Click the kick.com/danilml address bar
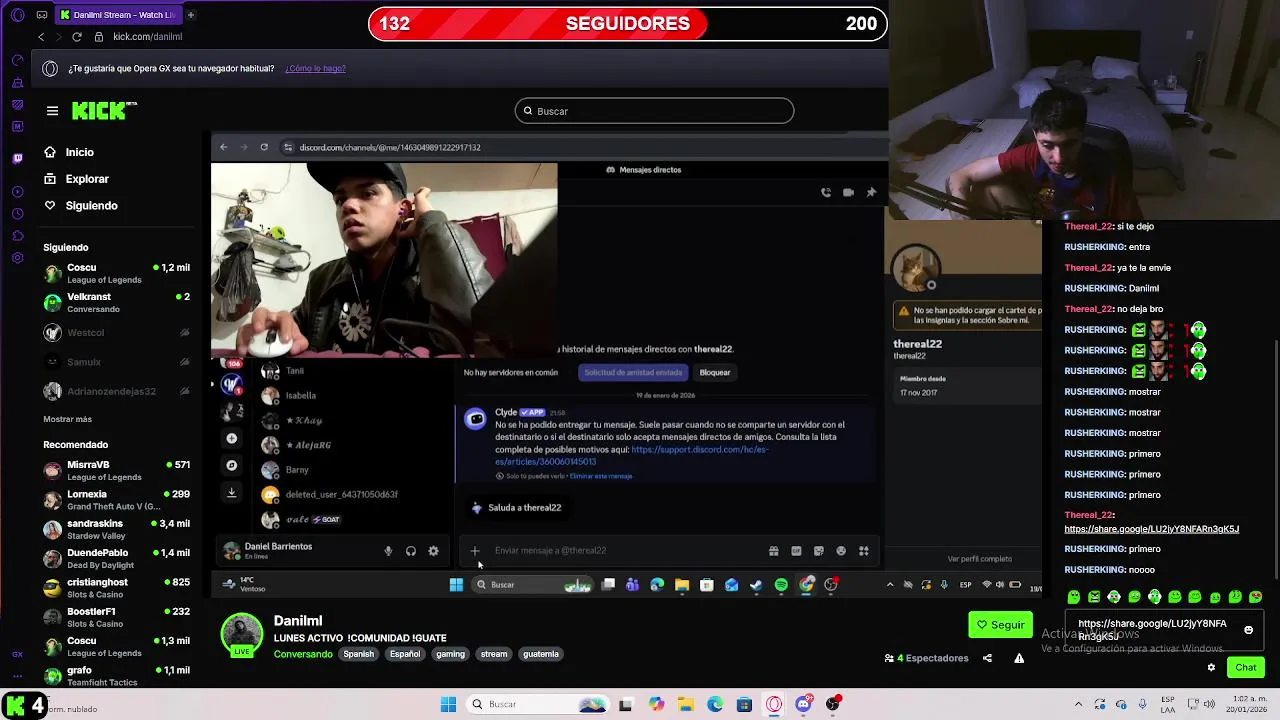The height and width of the screenshot is (720, 1280). tap(148, 37)
